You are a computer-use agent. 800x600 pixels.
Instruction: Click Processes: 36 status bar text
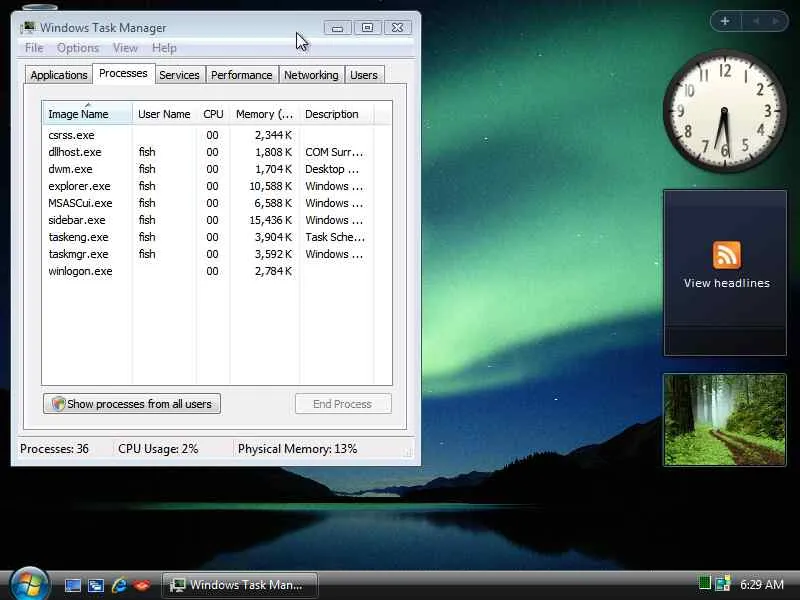(x=54, y=449)
